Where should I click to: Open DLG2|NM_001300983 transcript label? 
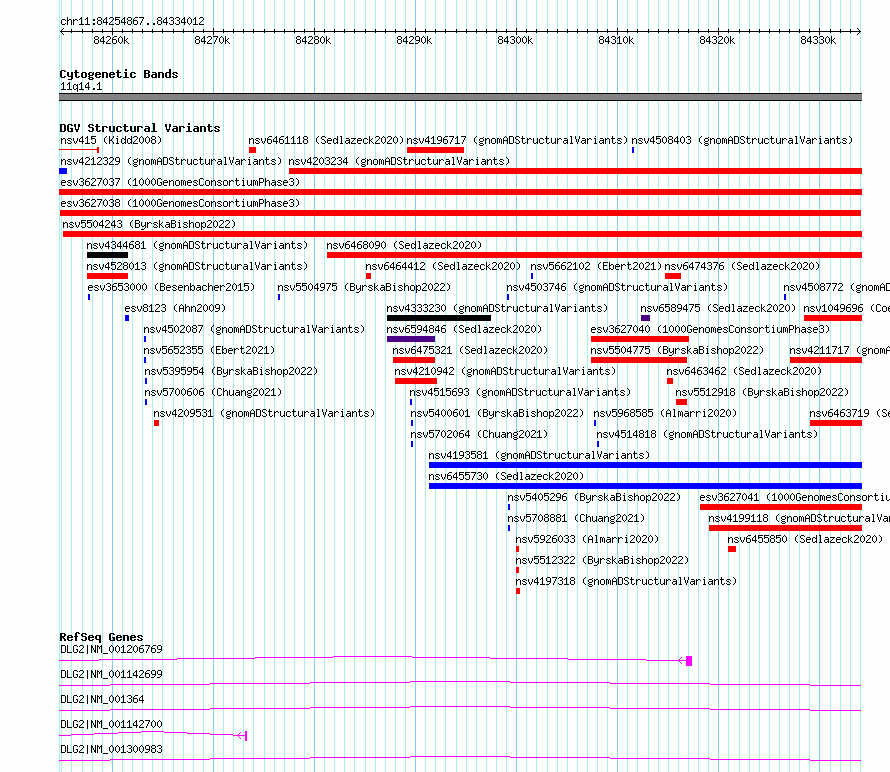111,749
